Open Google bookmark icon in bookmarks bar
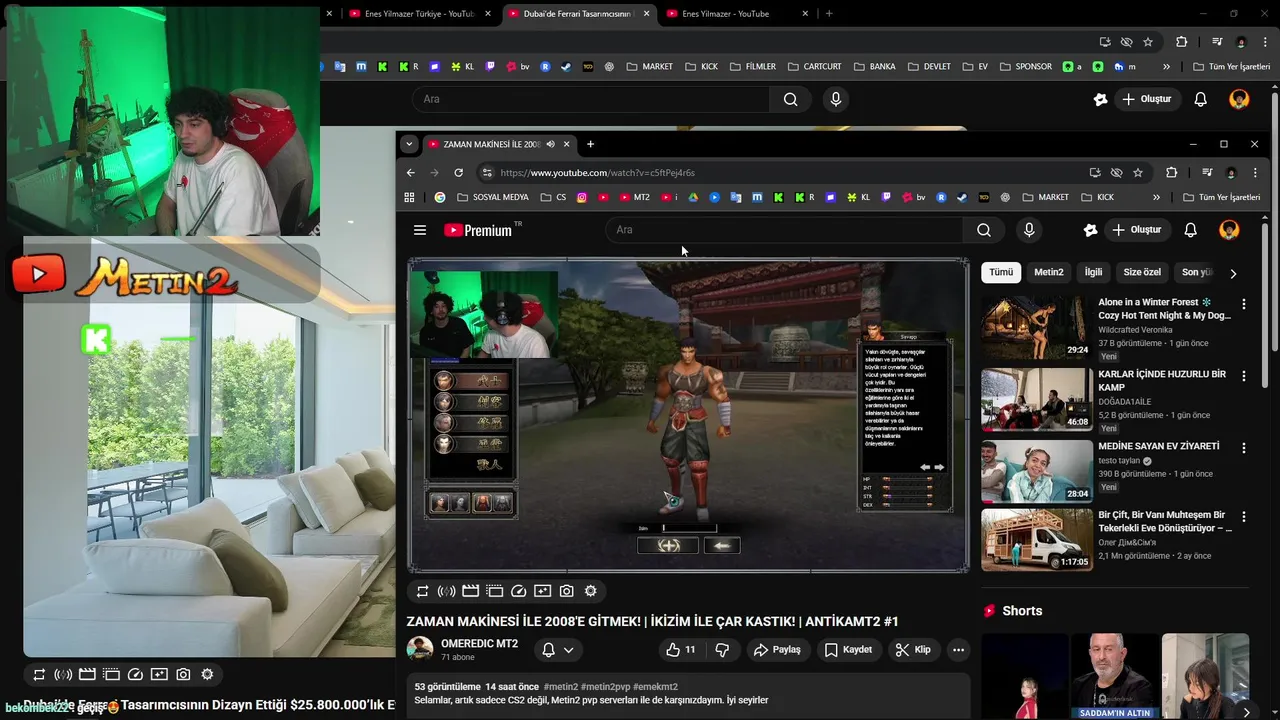The image size is (1280, 720). click(x=440, y=197)
